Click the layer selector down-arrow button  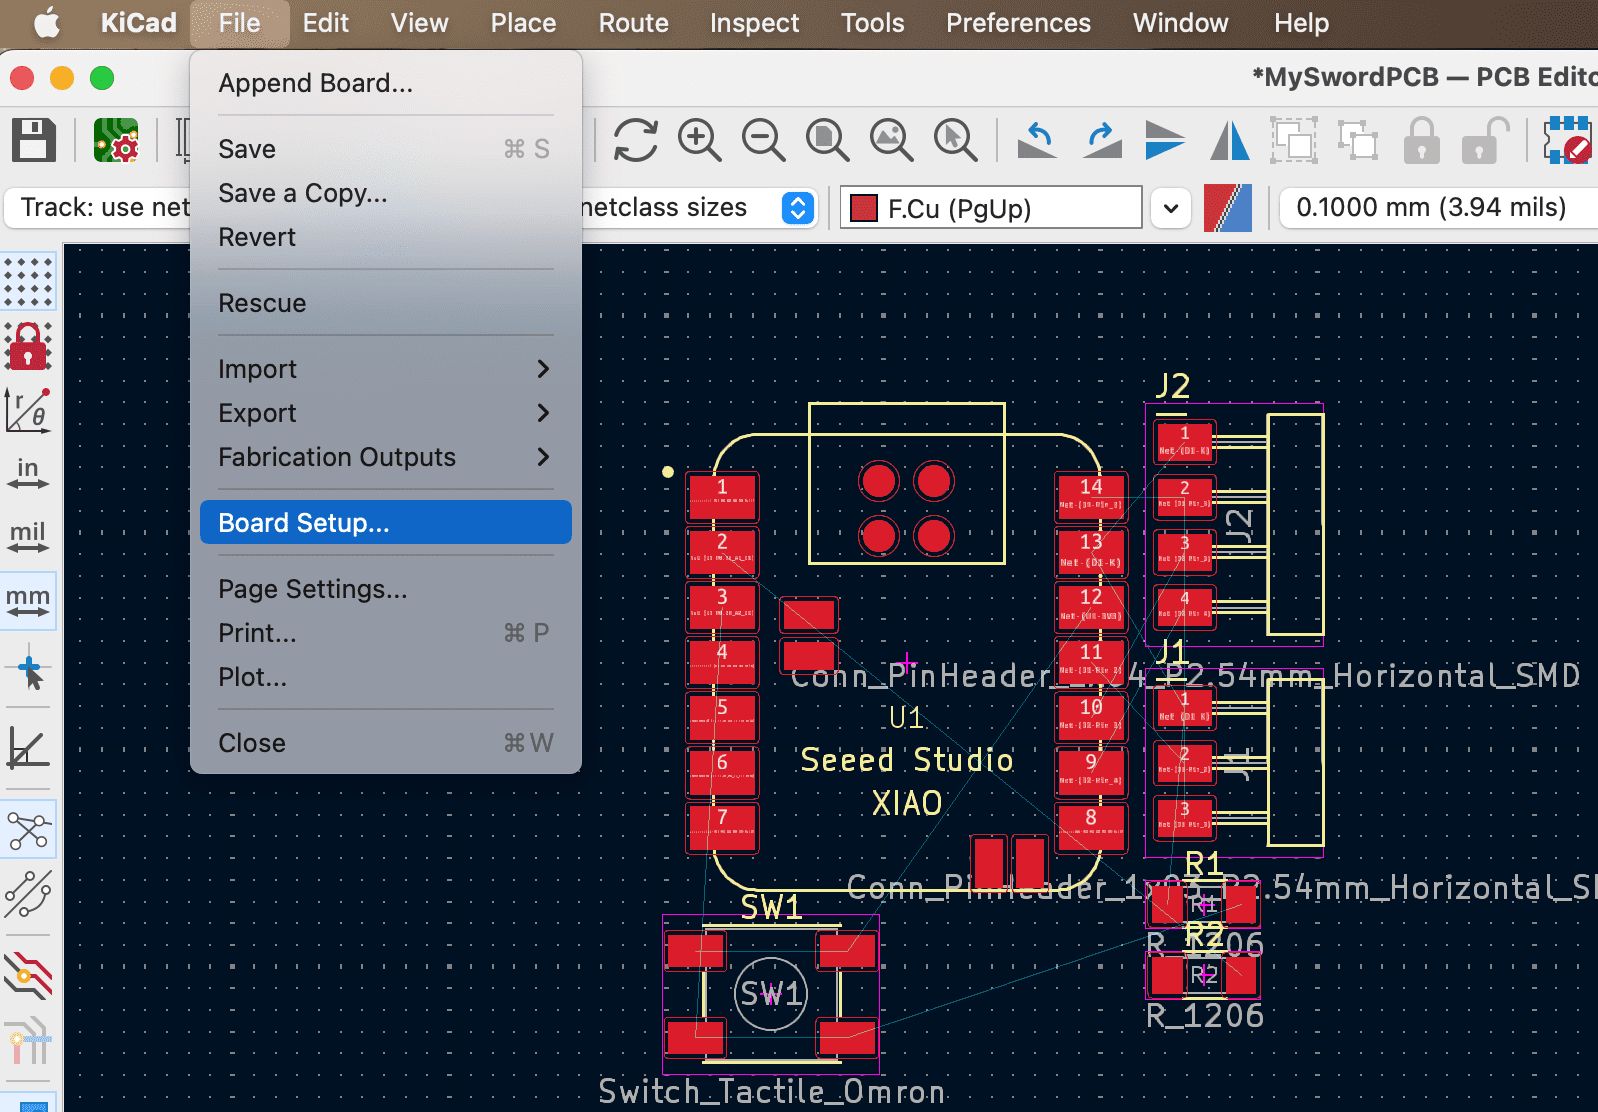[1171, 209]
